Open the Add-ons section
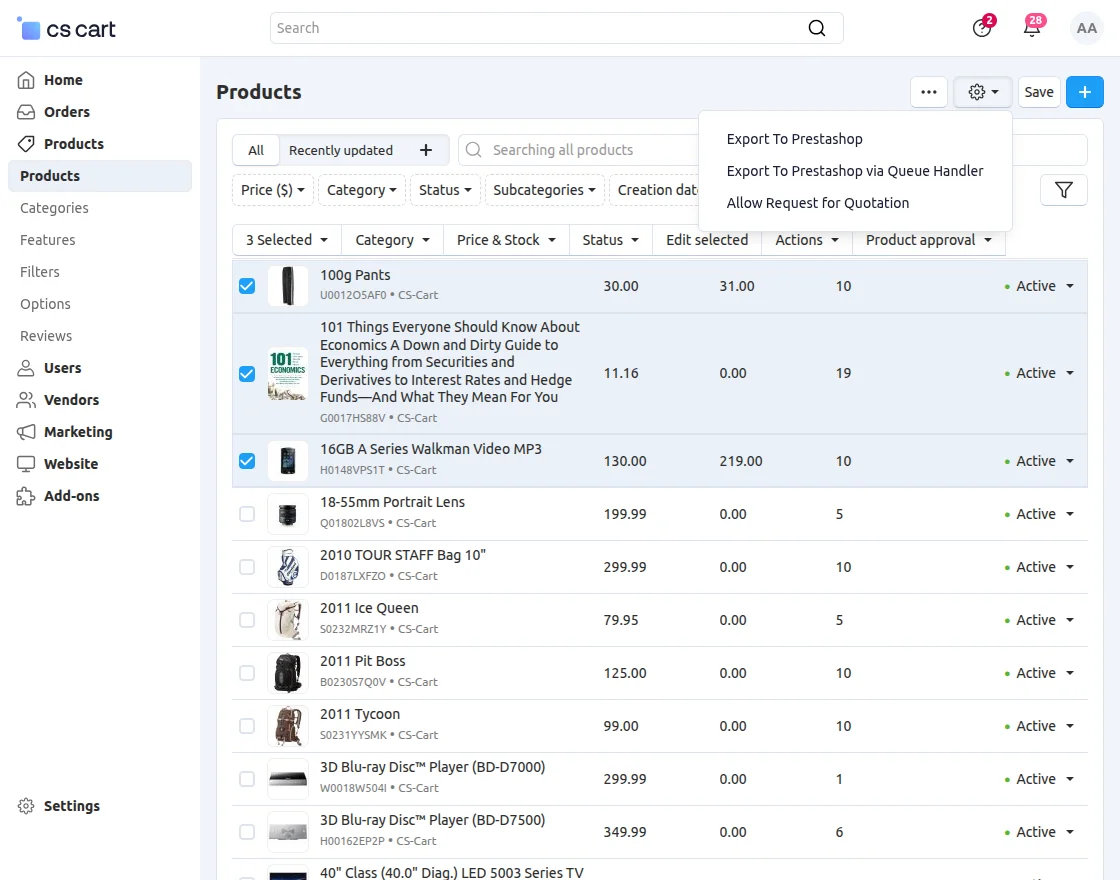 (x=70, y=495)
